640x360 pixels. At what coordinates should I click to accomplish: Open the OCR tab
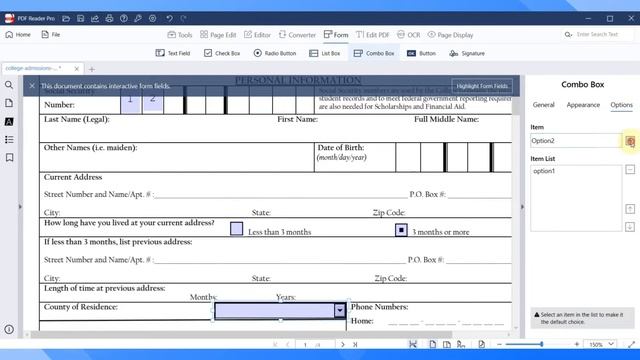(x=409, y=35)
